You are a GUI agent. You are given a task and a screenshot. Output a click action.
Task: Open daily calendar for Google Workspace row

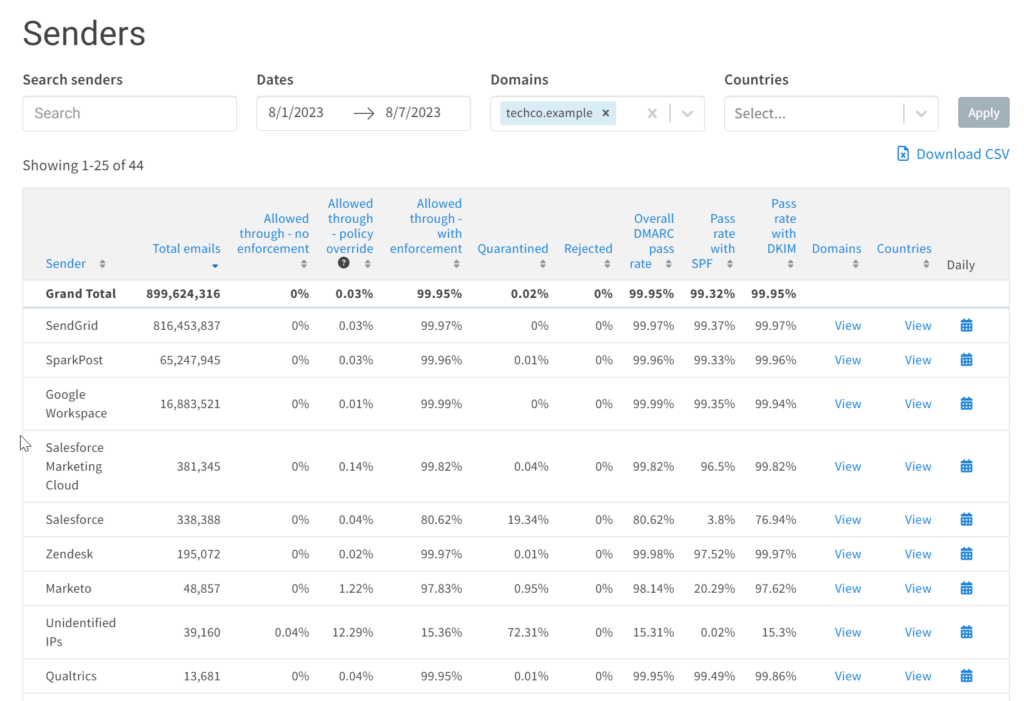(x=967, y=404)
